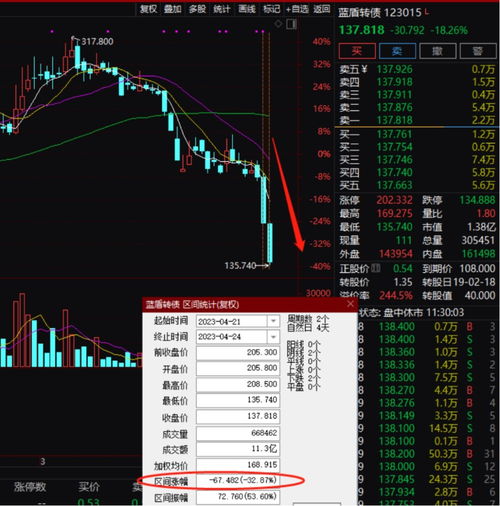
Task: Click the diamond icon above the chart
Action: pos(278,24)
